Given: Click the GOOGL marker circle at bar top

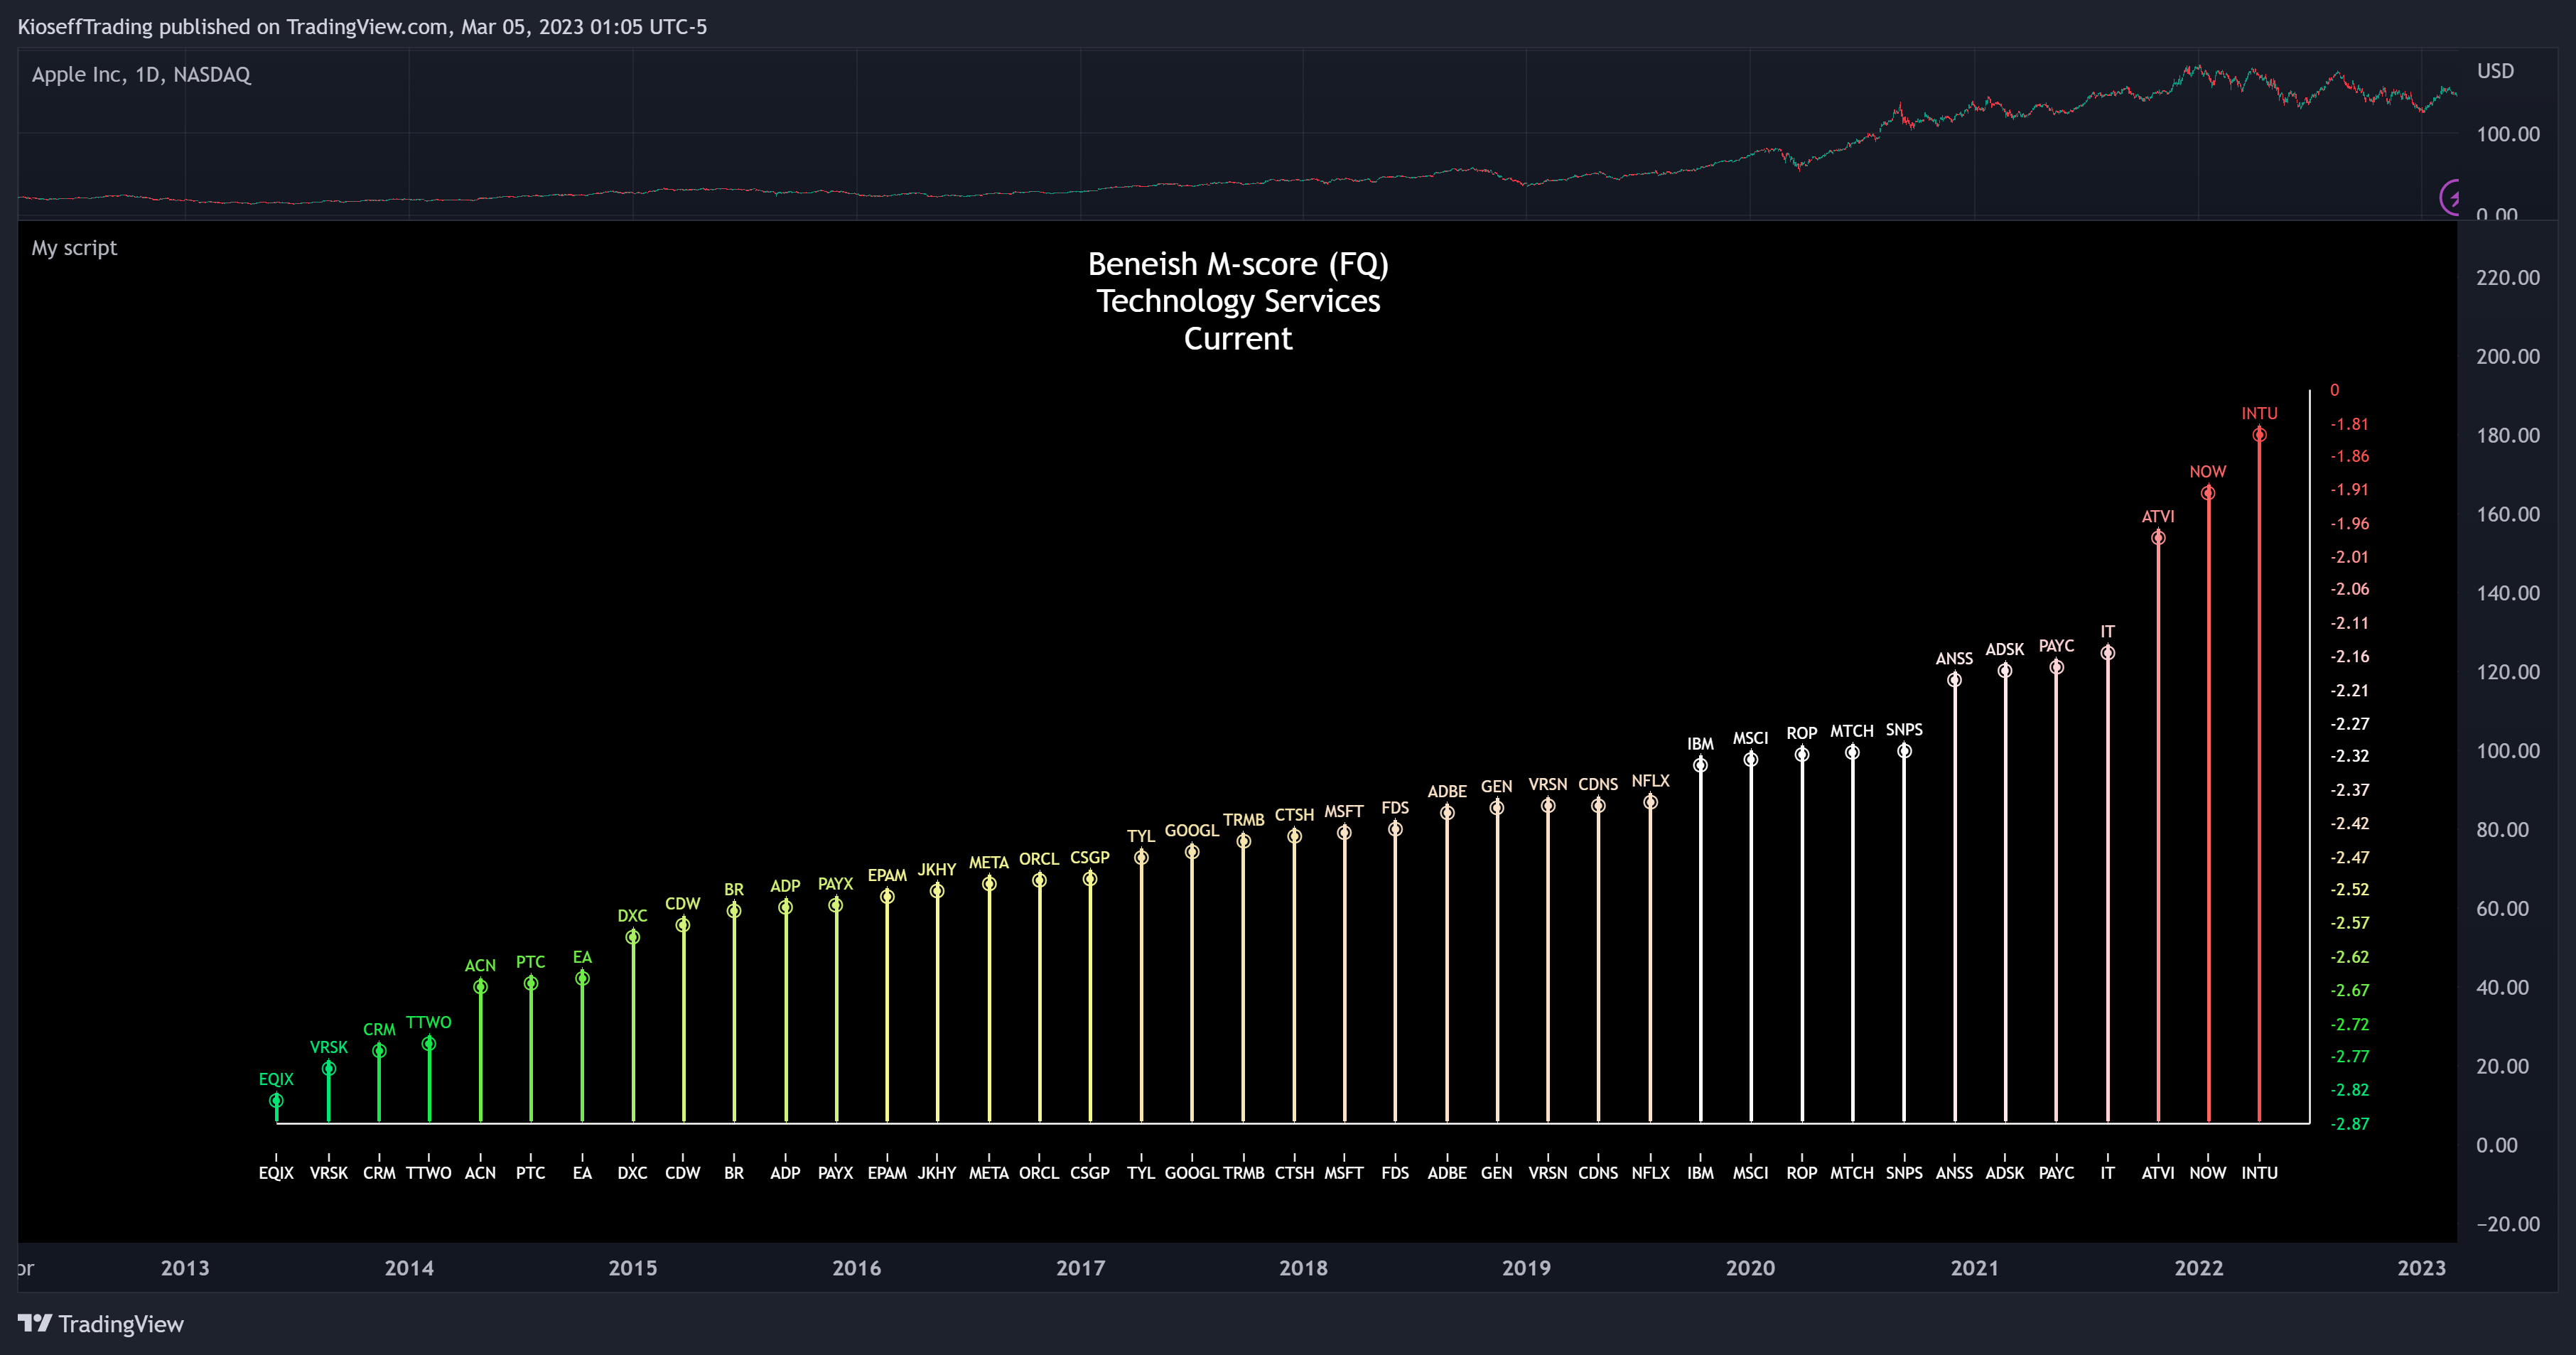Looking at the screenshot, I should point(1192,852).
